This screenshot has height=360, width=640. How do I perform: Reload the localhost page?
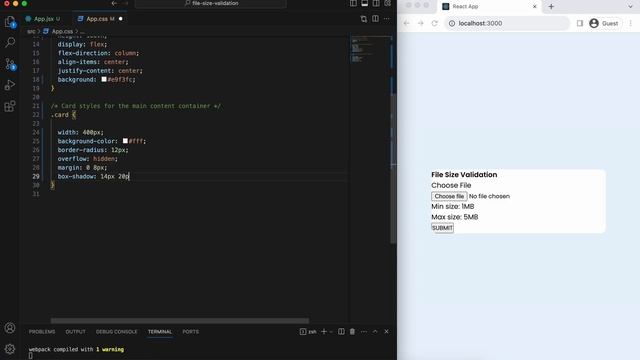coord(435,23)
